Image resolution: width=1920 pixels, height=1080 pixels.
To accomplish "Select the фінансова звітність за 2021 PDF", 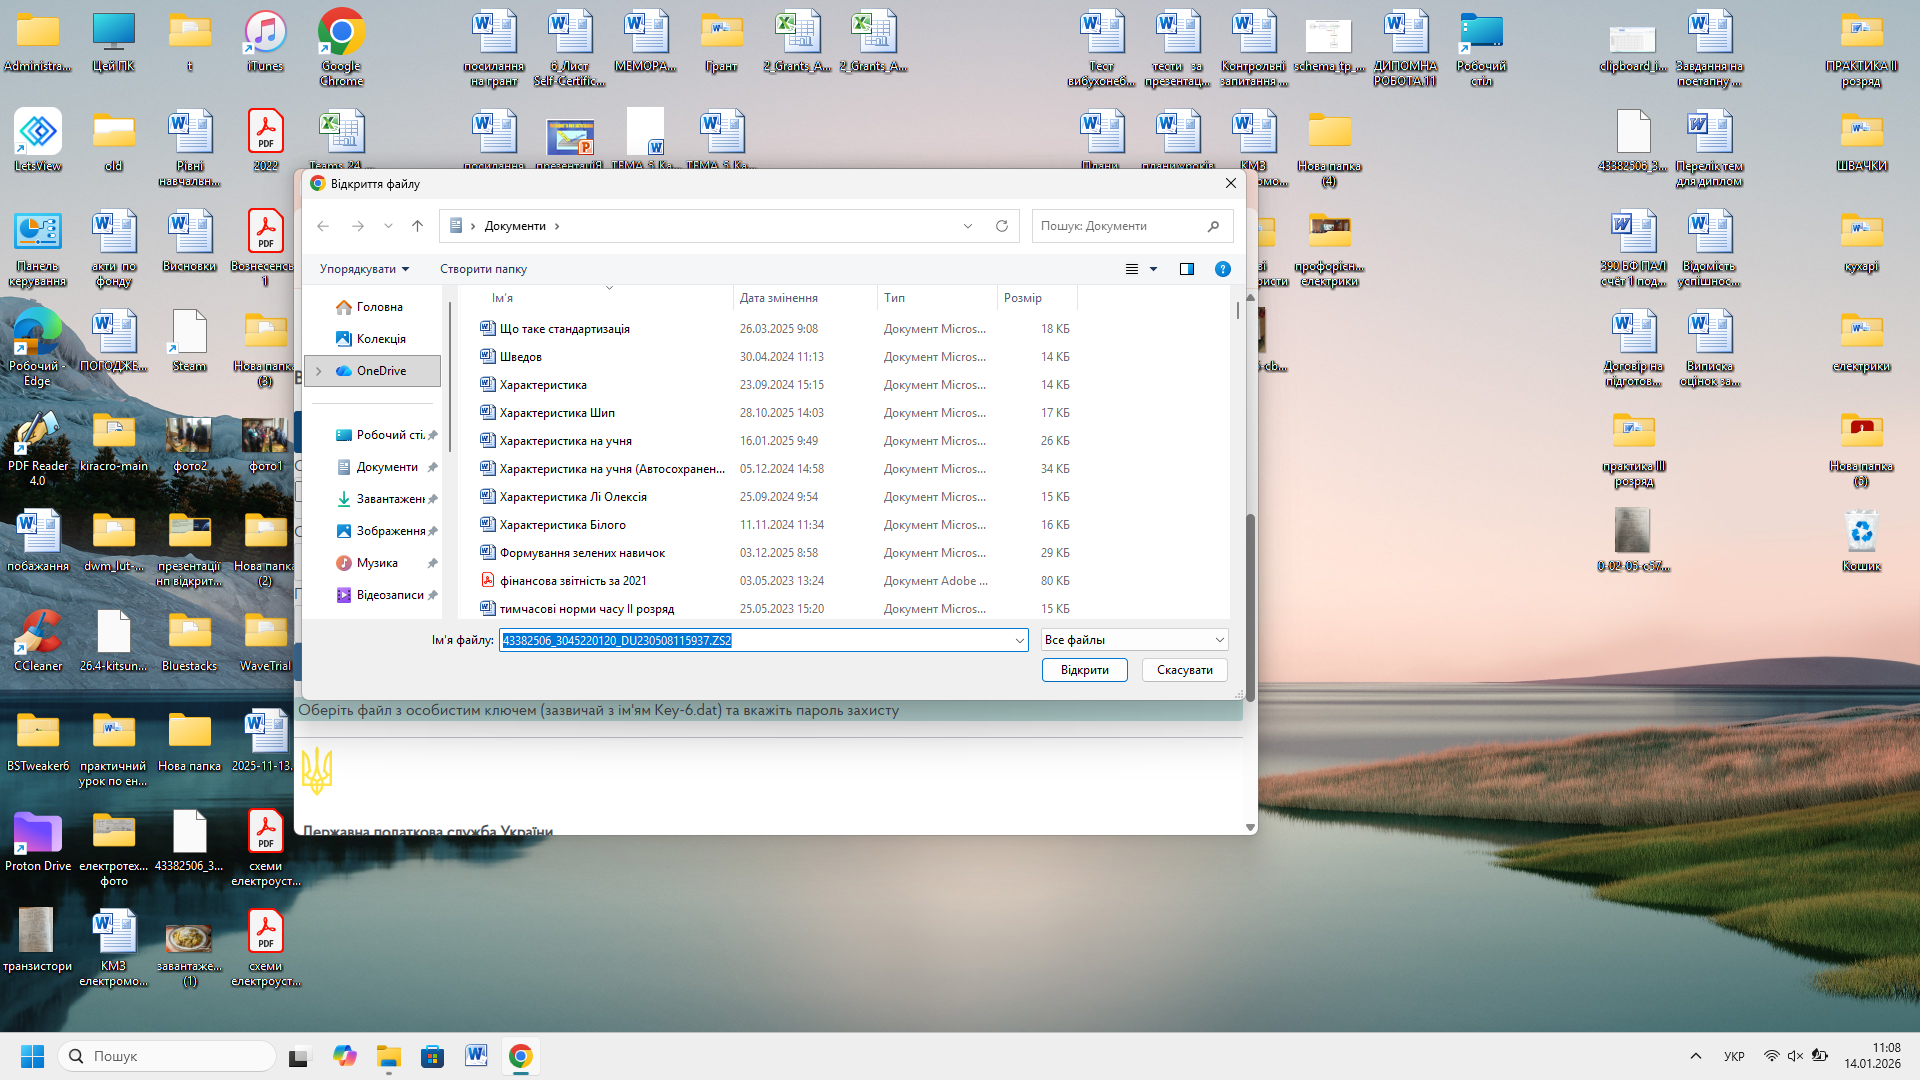I will pos(573,580).
